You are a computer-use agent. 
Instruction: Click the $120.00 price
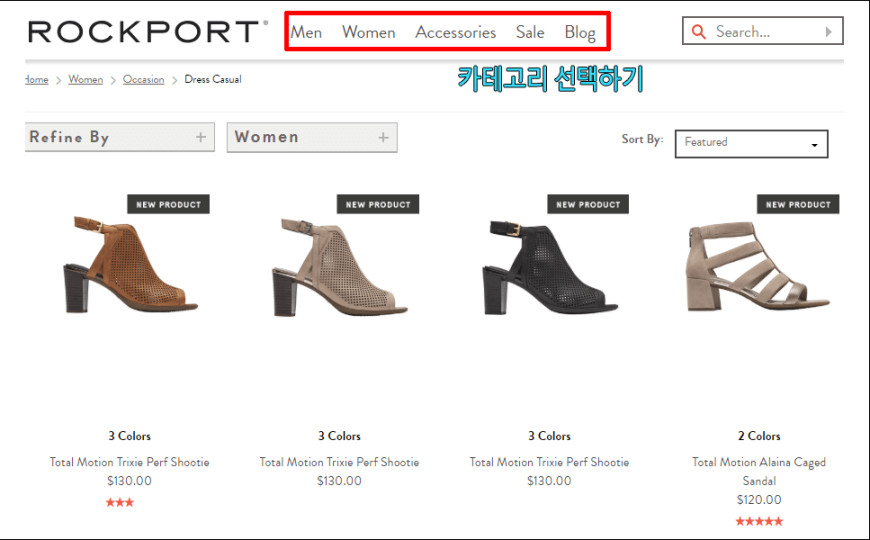click(x=759, y=499)
